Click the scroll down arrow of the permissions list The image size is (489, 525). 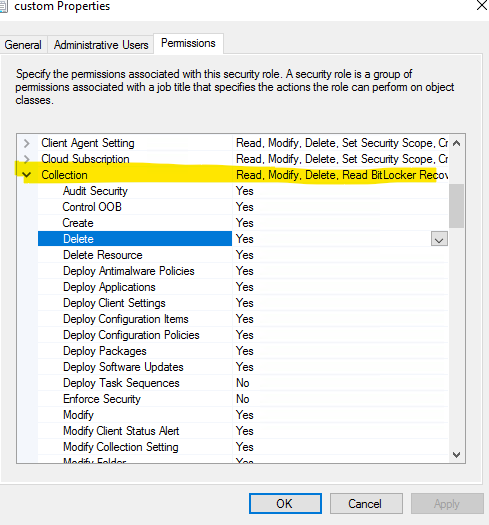(x=456, y=454)
